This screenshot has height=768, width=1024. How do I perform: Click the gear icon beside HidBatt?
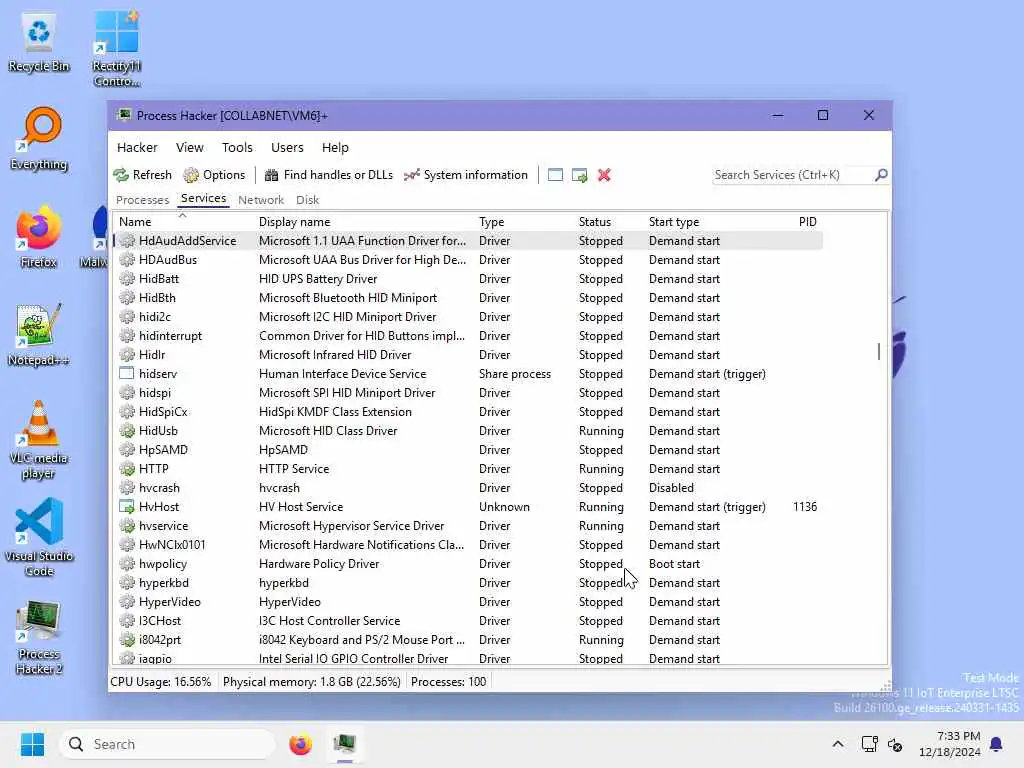pyautogui.click(x=127, y=279)
